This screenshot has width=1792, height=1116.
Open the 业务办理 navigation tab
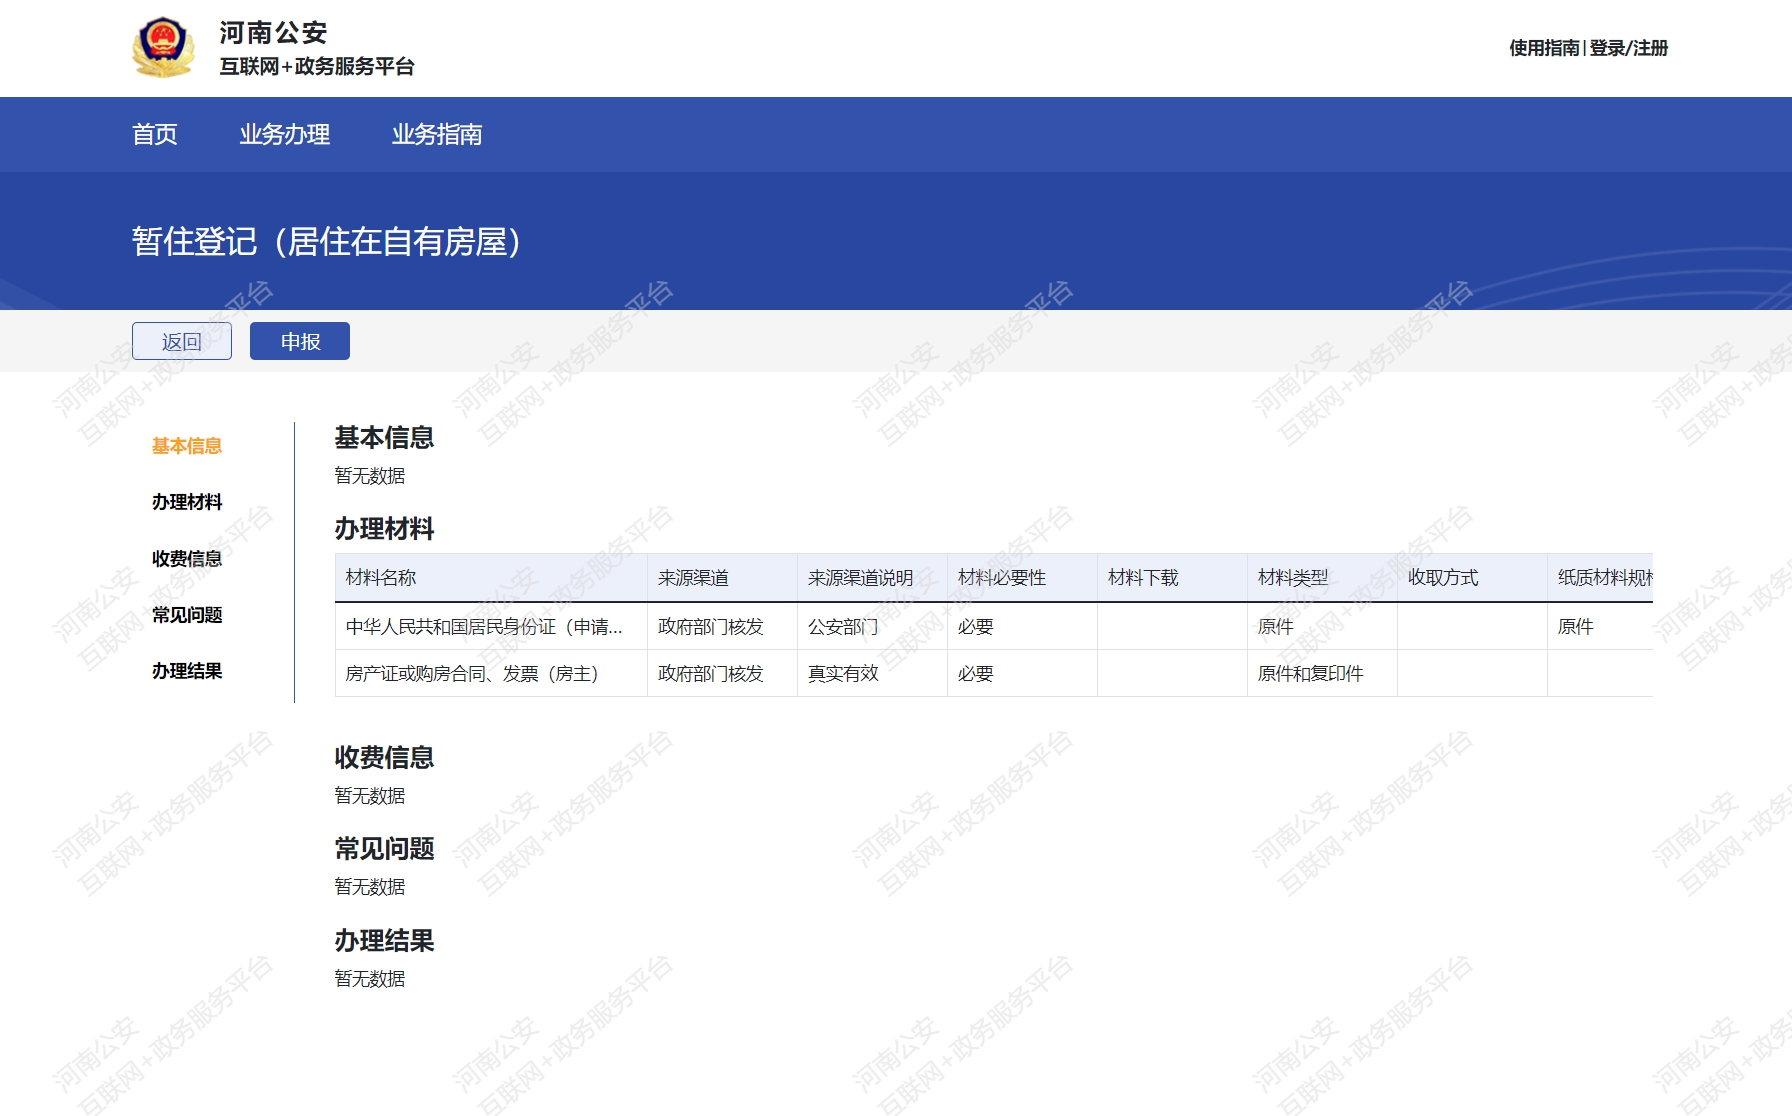click(x=285, y=134)
